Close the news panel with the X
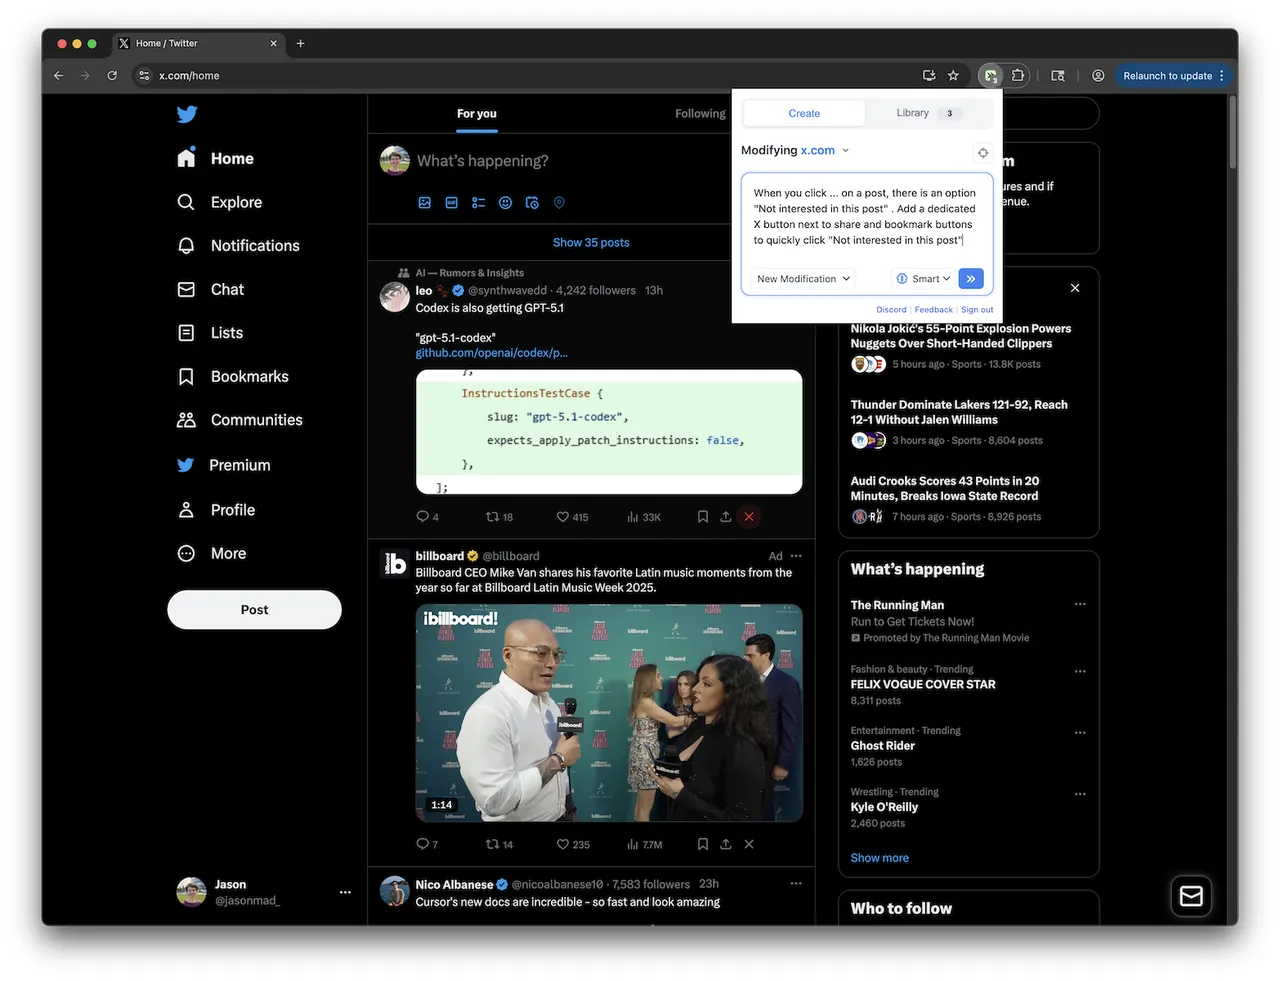The width and height of the screenshot is (1280, 981). (1075, 288)
